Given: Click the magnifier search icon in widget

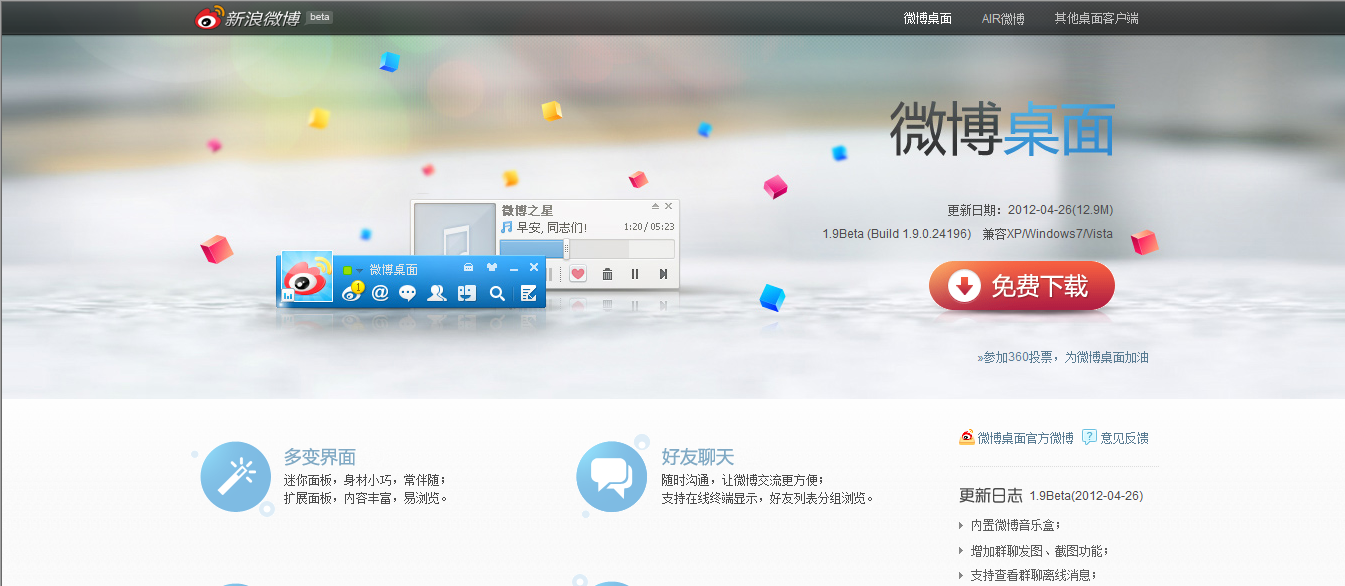Looking at the screenshot, I should click(496, 293).
